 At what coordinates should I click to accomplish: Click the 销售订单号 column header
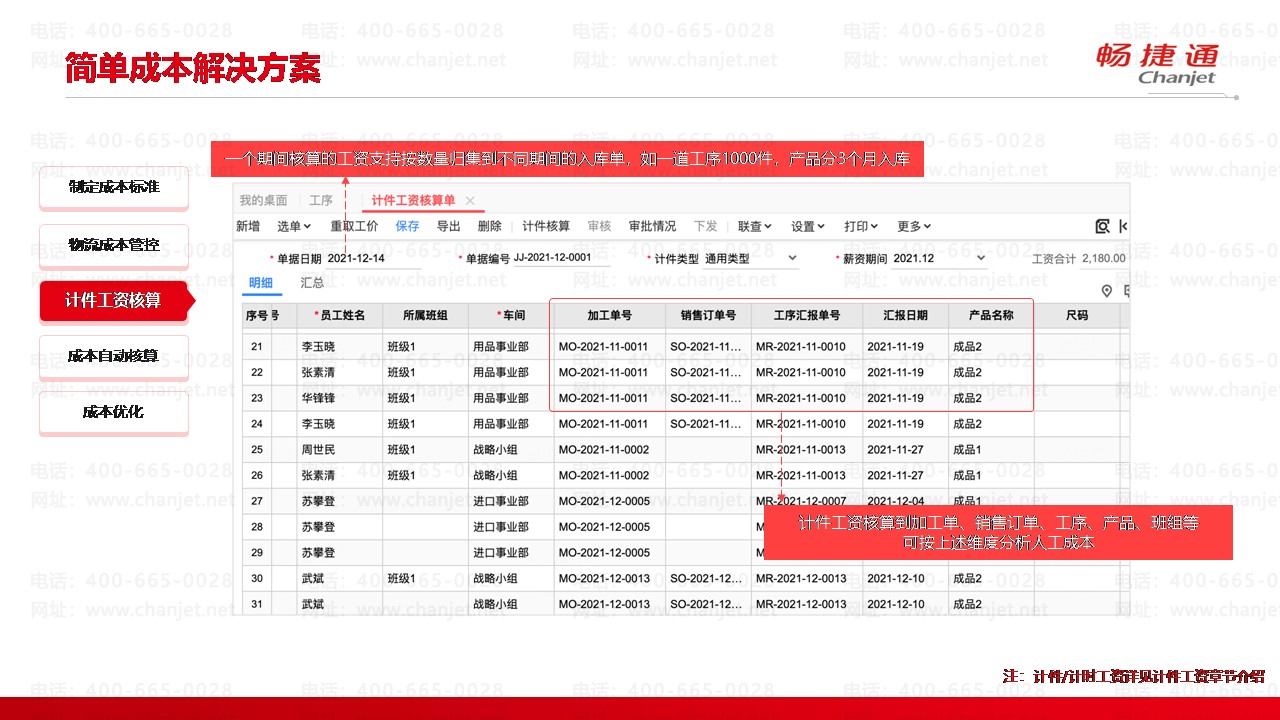[x=708, y=316]
